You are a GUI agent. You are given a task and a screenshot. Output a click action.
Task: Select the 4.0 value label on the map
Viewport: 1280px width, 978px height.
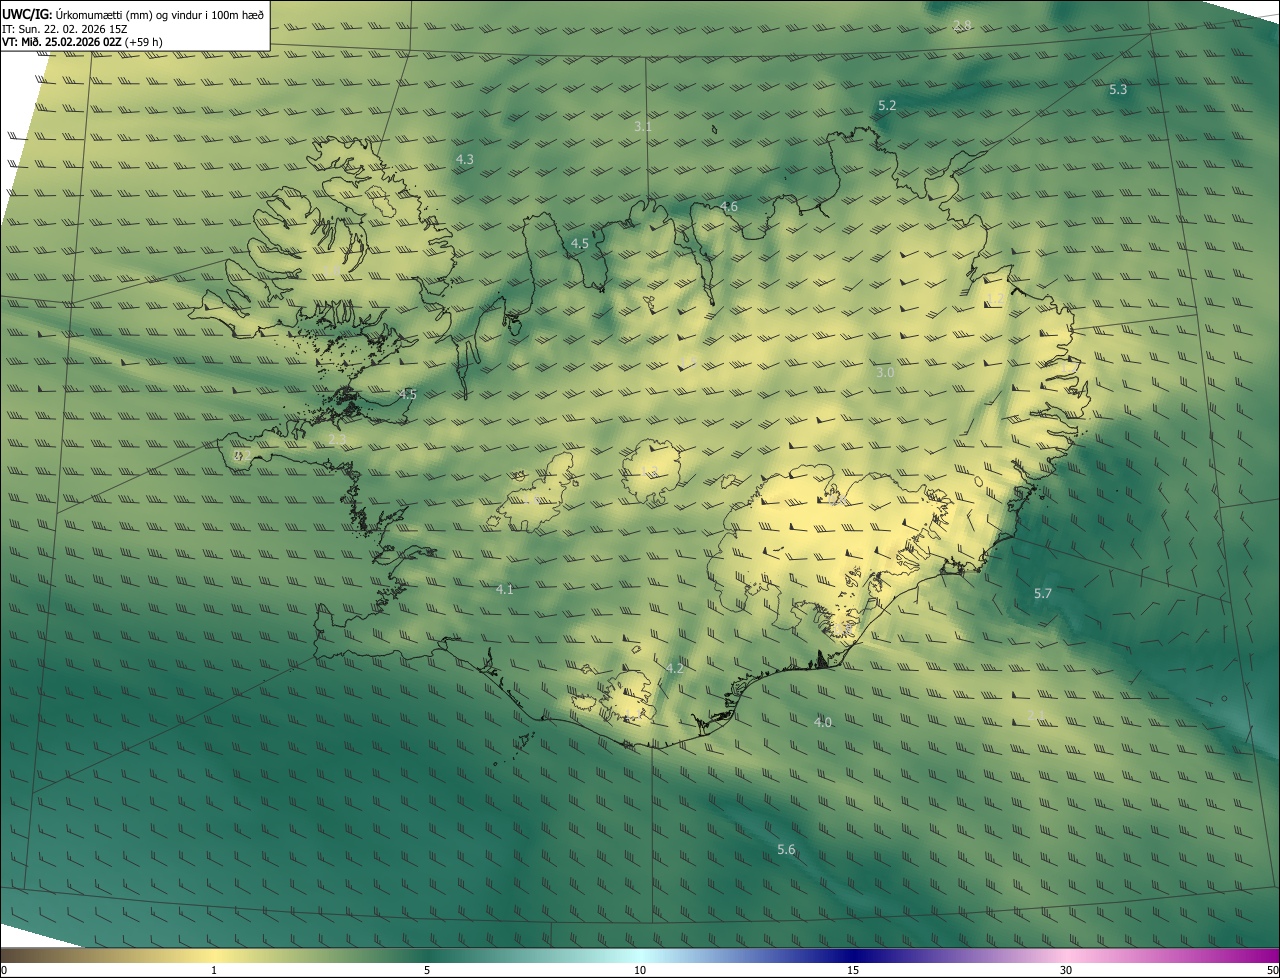[x=822, y=722]
